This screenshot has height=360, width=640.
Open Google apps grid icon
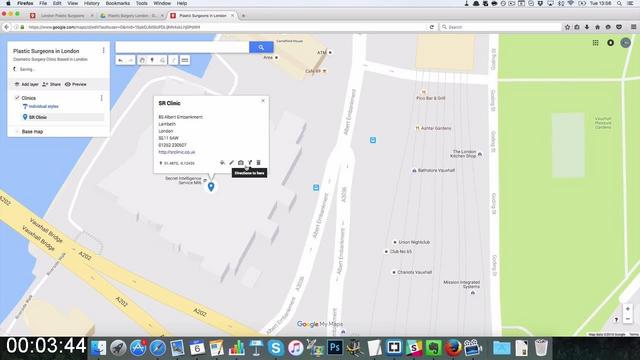[x=596, y=43]
